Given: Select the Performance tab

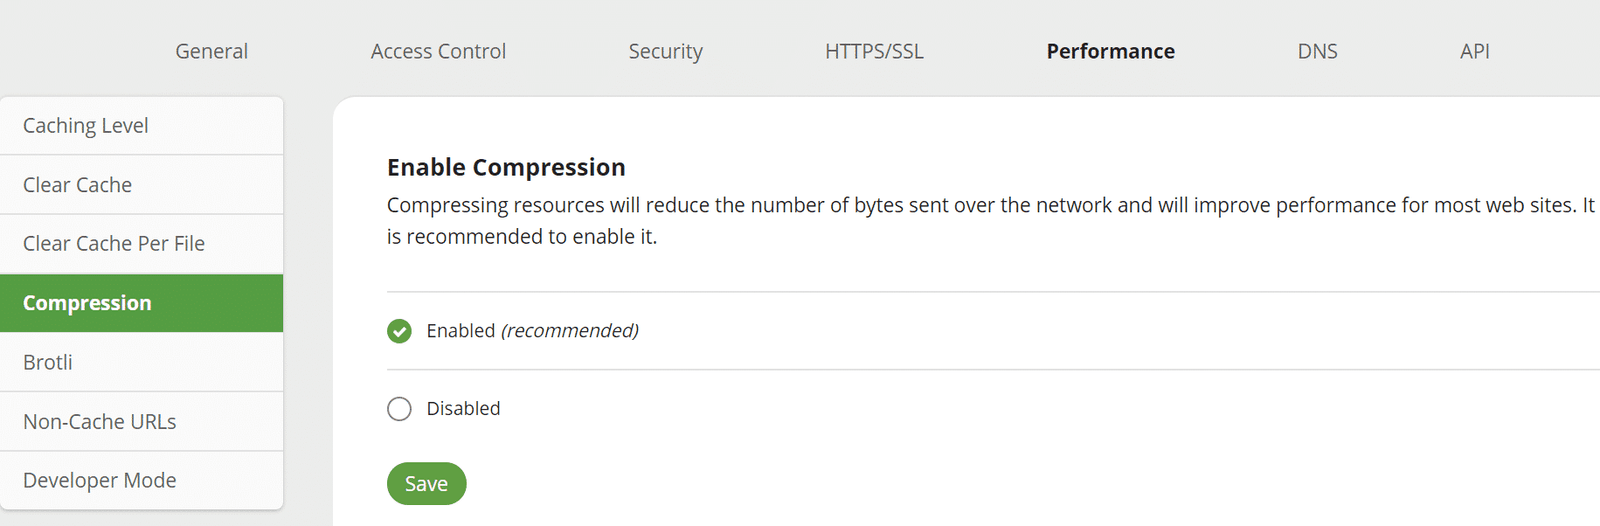Looking at the screenshot, I should pyautogui.click(x=1110, y=51).
